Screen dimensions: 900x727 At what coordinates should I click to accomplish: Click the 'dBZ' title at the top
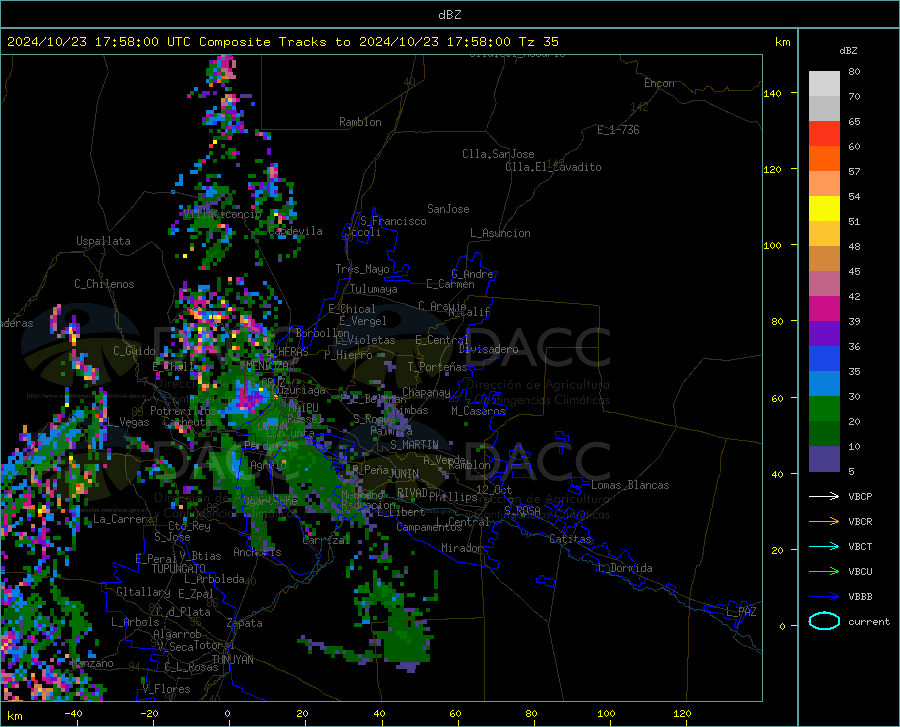449,15
